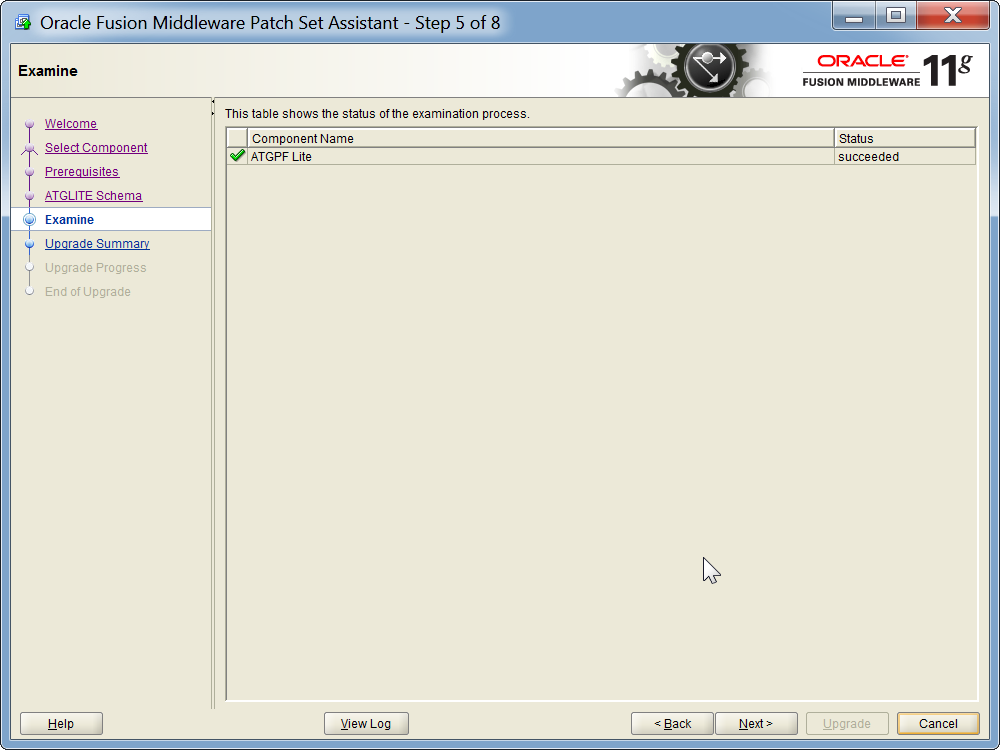Viewport: 1000px width, 750px height.
Task: Click the Status column header
Action: [x=905, y=138]
